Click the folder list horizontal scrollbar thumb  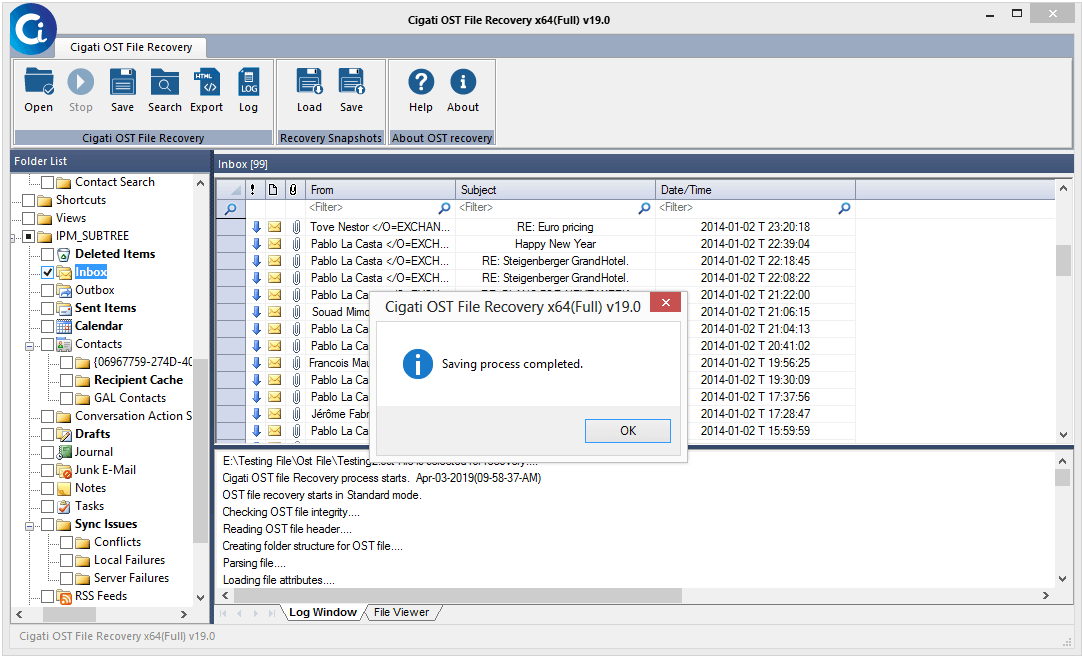70,614
